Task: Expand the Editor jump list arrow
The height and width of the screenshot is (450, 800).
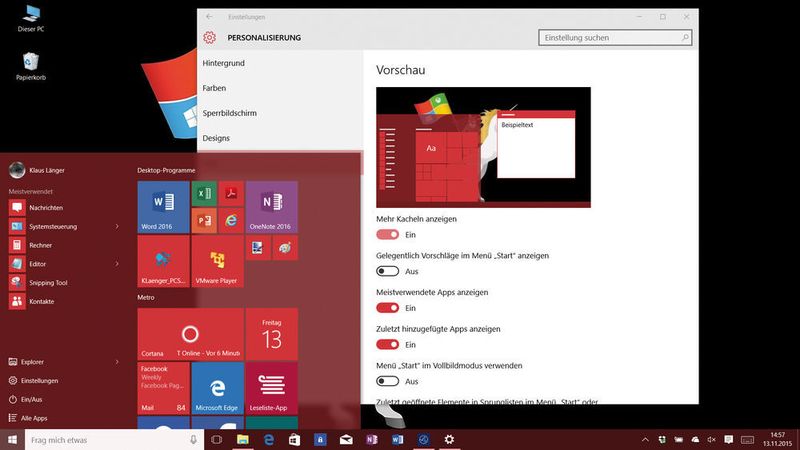Action: pyautogui.click(x=117, y=264)
